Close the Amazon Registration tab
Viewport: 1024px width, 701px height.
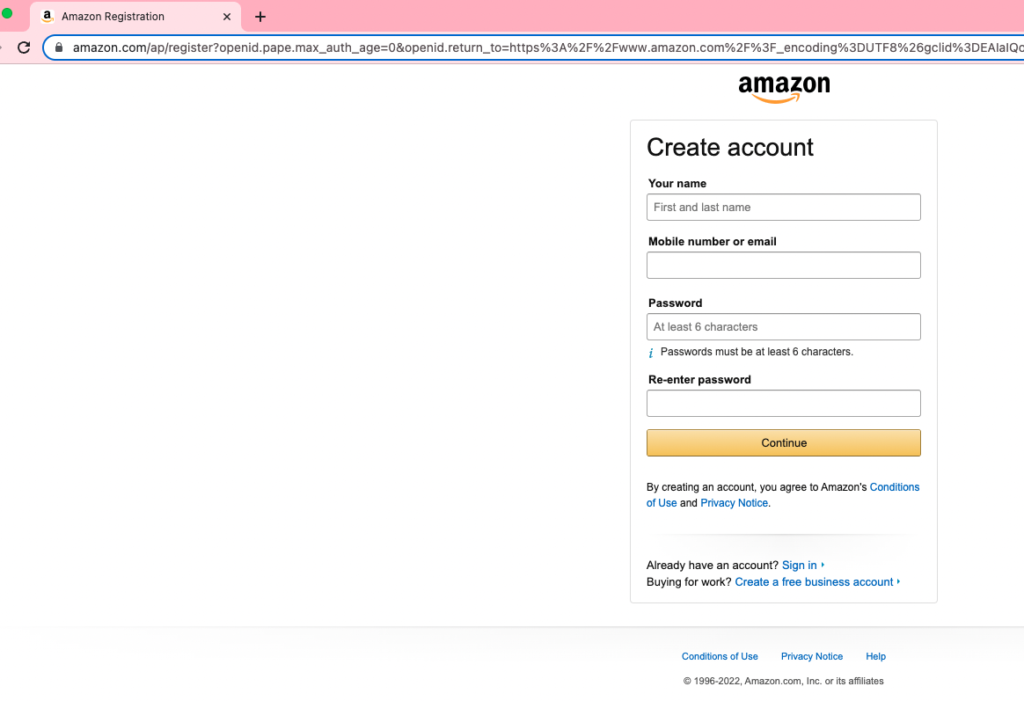pos(227,17)
